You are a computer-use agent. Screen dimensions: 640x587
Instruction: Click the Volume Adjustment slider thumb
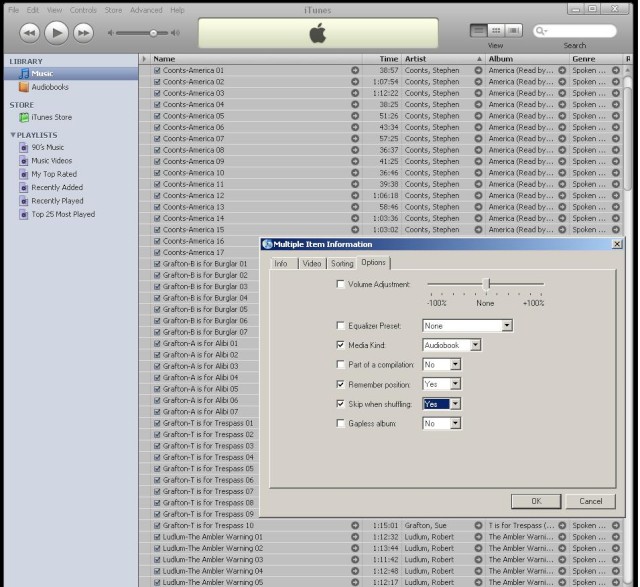[486, 284]
